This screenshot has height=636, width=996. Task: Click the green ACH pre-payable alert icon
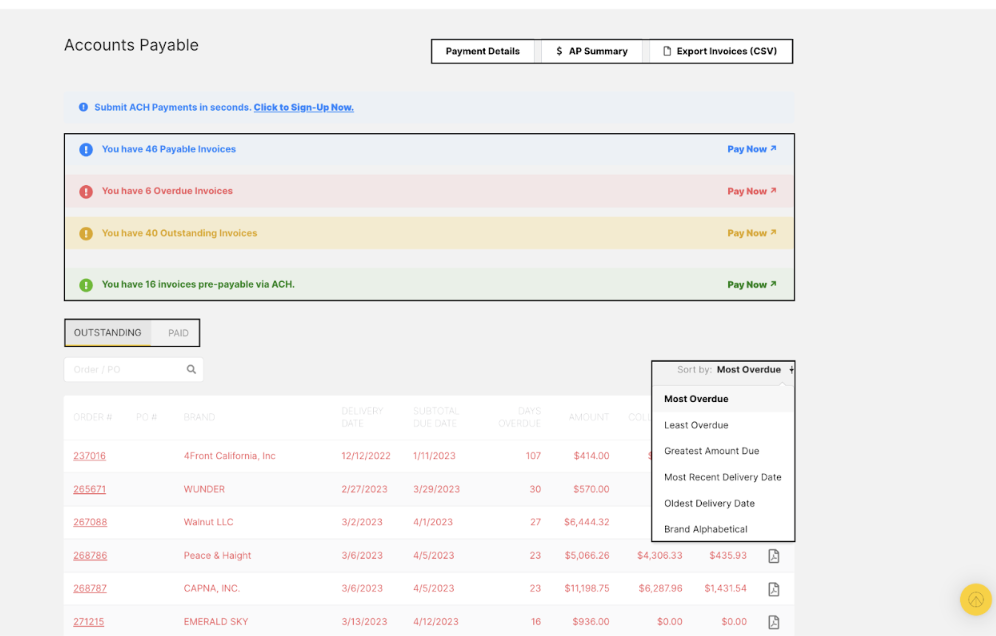coord(86,285)
